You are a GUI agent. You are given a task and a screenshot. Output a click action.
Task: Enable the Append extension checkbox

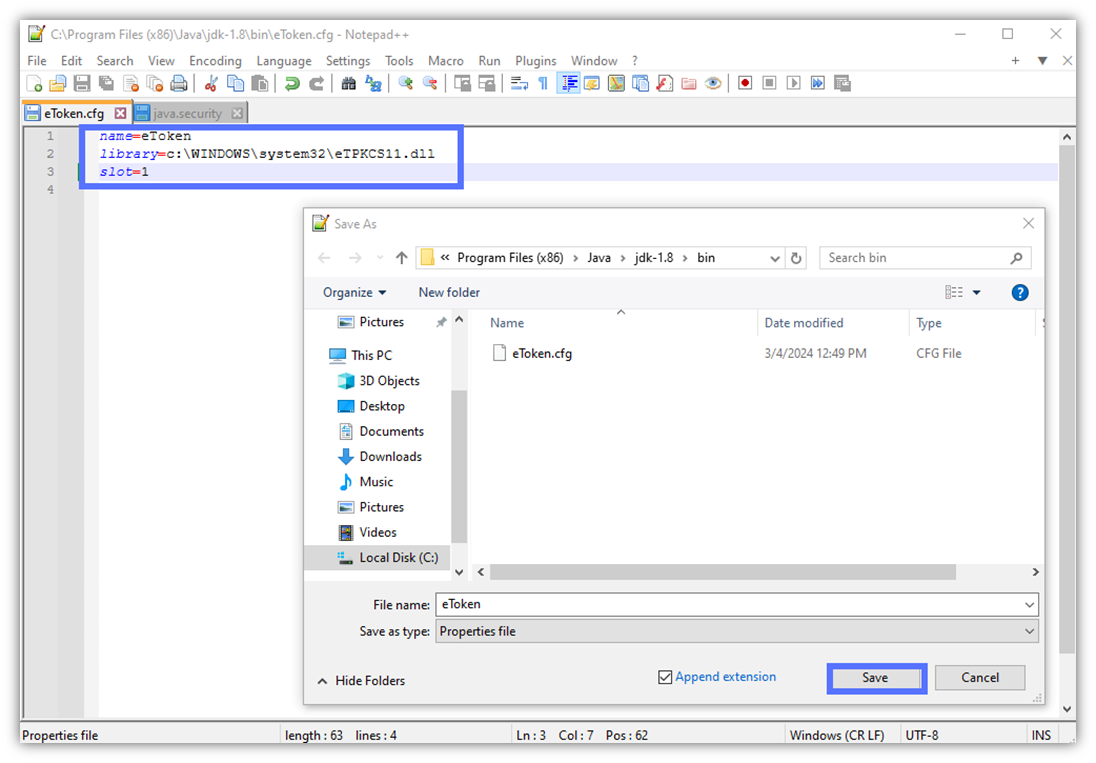point(666,677)
